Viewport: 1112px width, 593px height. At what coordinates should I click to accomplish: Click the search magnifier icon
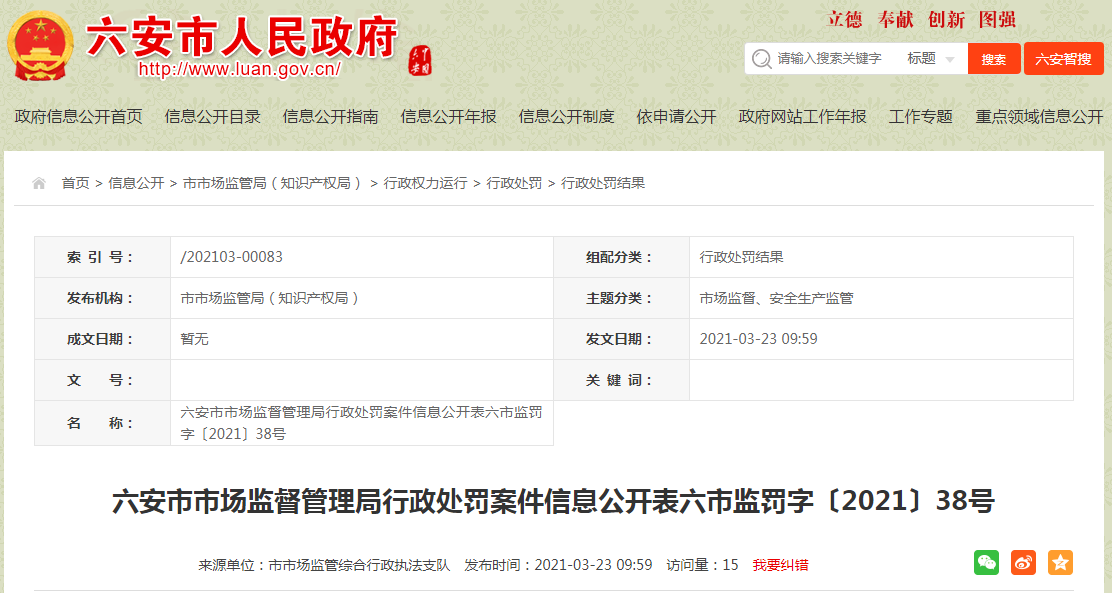click(x=762, y=59)
